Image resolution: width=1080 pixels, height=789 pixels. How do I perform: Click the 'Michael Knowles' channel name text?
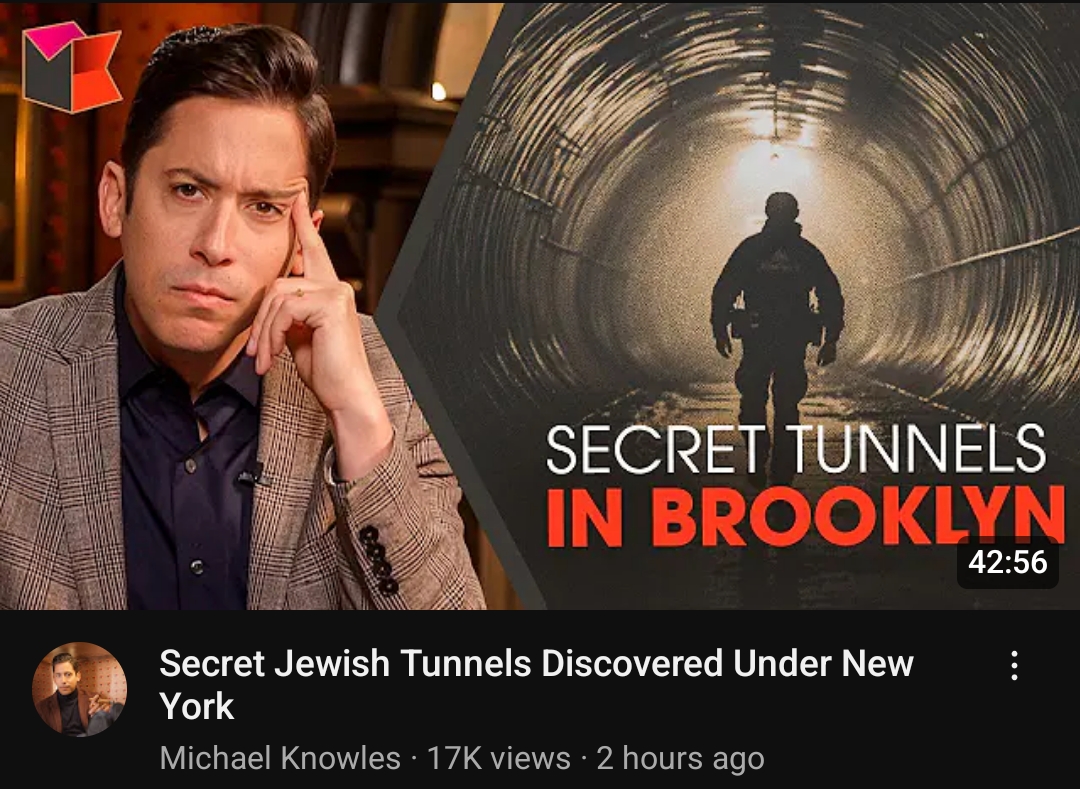pyautogui.click(x=280, y=759)
